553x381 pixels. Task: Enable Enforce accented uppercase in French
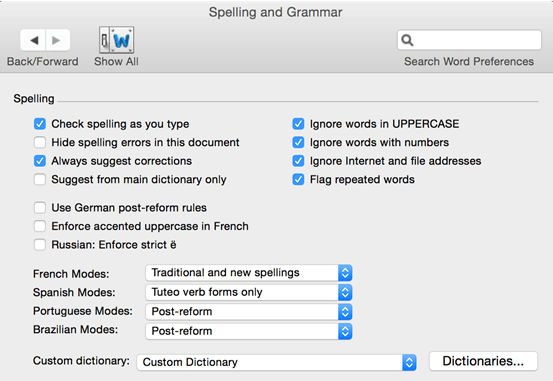[40, 226]
